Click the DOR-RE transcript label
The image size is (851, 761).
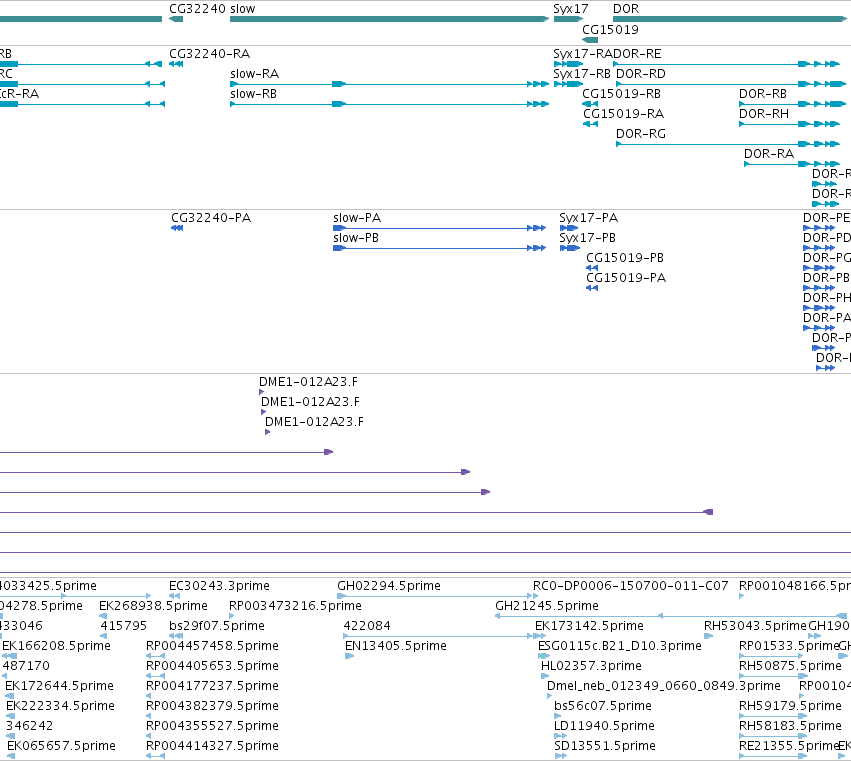pos(637,54)
